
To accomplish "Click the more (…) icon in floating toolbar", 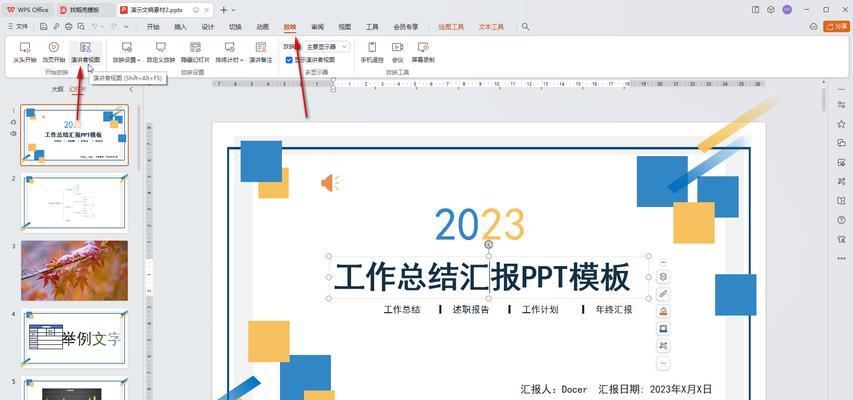I will [663, 363].
